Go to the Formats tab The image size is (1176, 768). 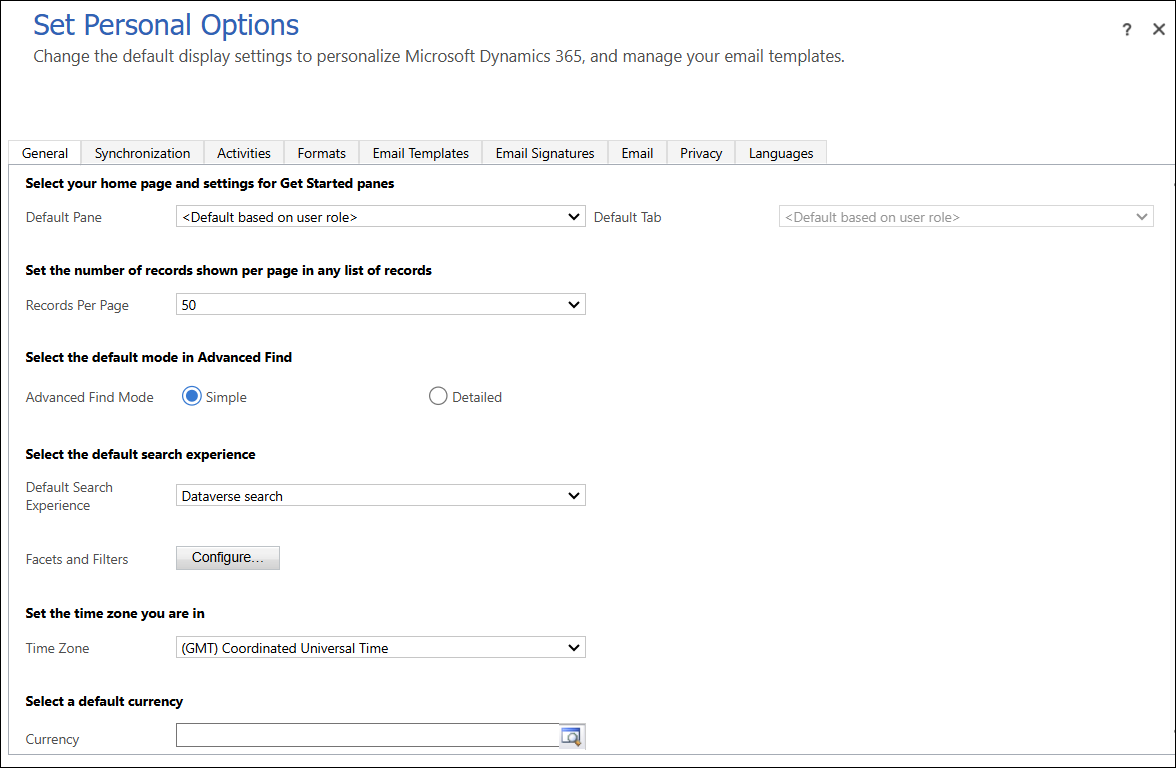coord(322,153)
